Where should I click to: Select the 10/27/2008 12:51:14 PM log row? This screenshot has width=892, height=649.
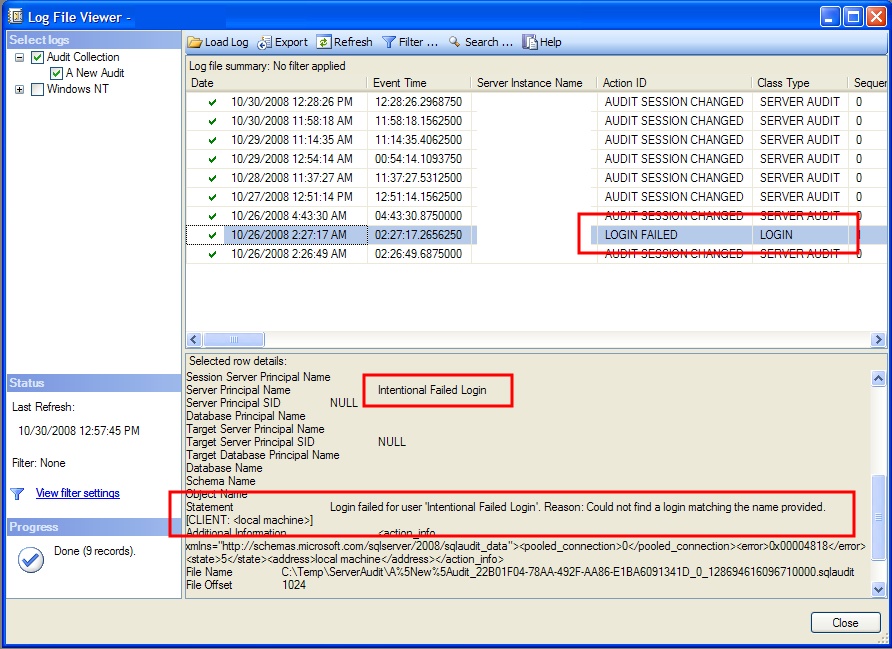[536, 197]
